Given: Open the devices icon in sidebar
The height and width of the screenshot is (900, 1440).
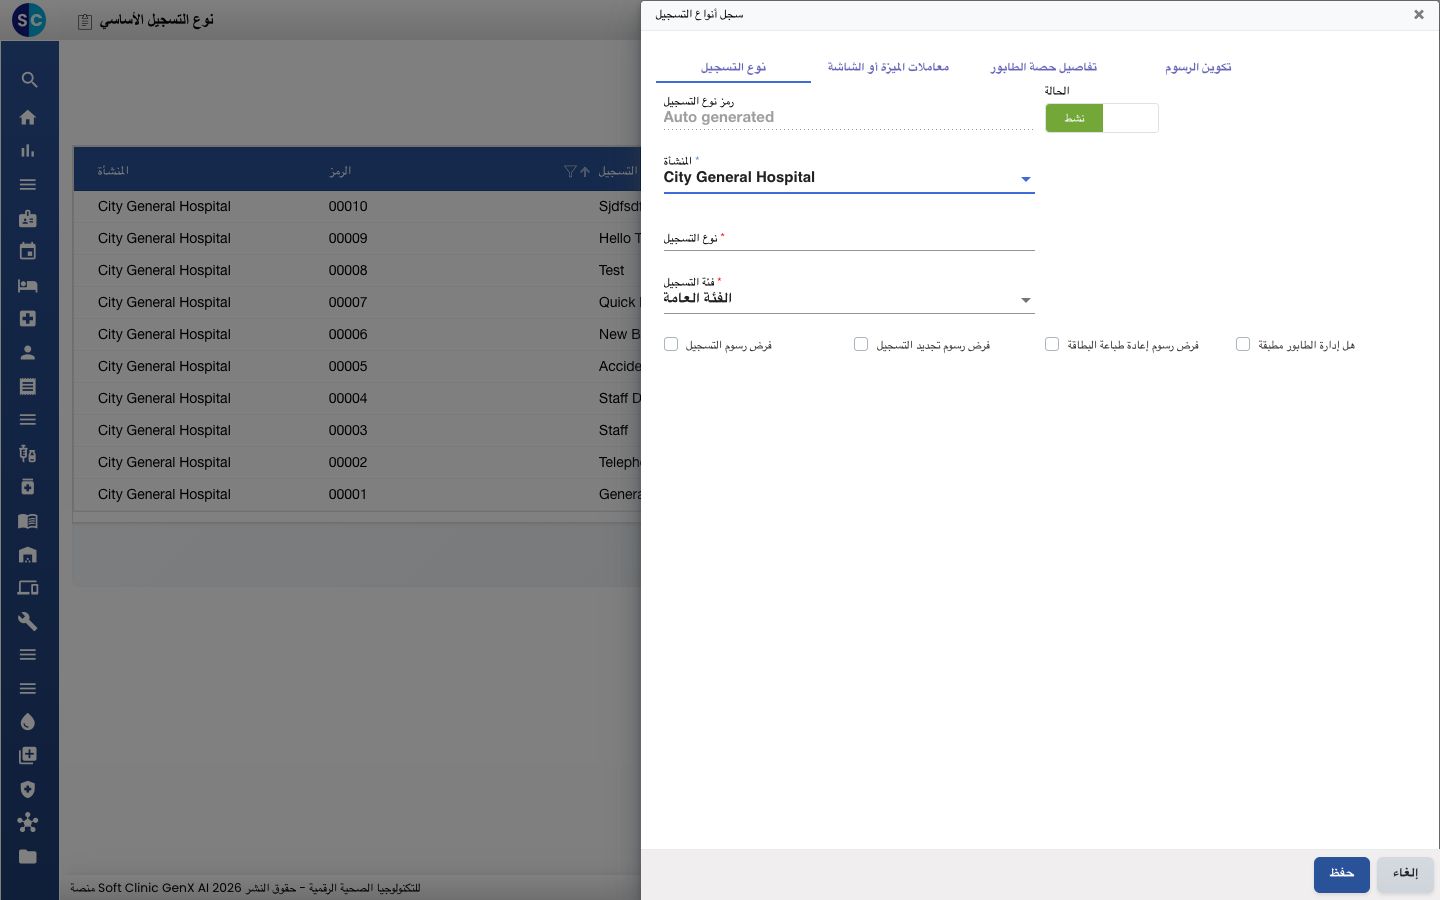Looking at the screenshot, I should (x=28, y=588).
